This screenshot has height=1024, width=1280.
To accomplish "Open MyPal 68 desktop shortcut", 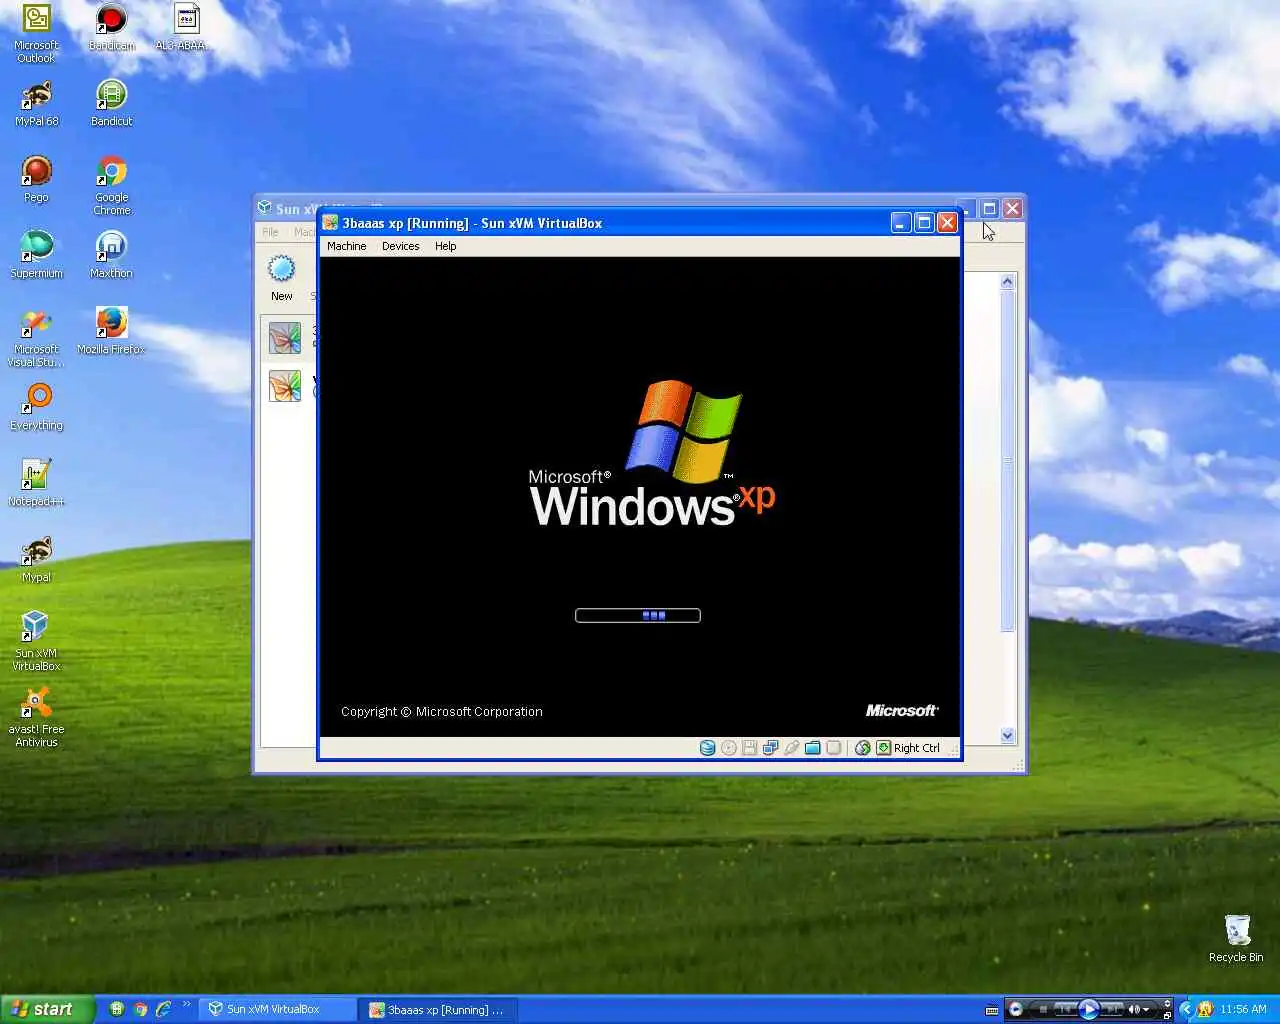I will (37, 104).
